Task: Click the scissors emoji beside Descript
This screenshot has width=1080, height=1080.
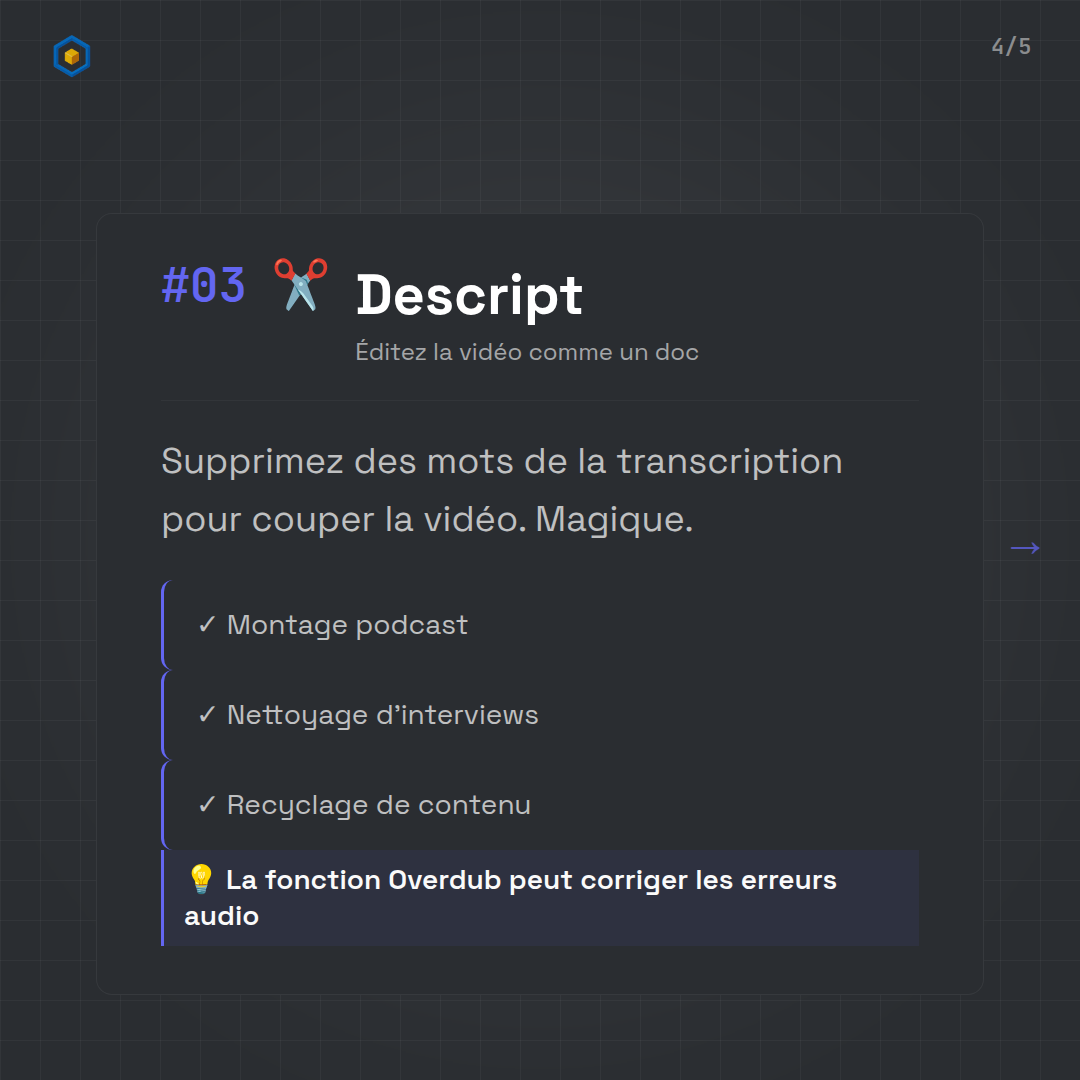Action: (x=301, y=285)
